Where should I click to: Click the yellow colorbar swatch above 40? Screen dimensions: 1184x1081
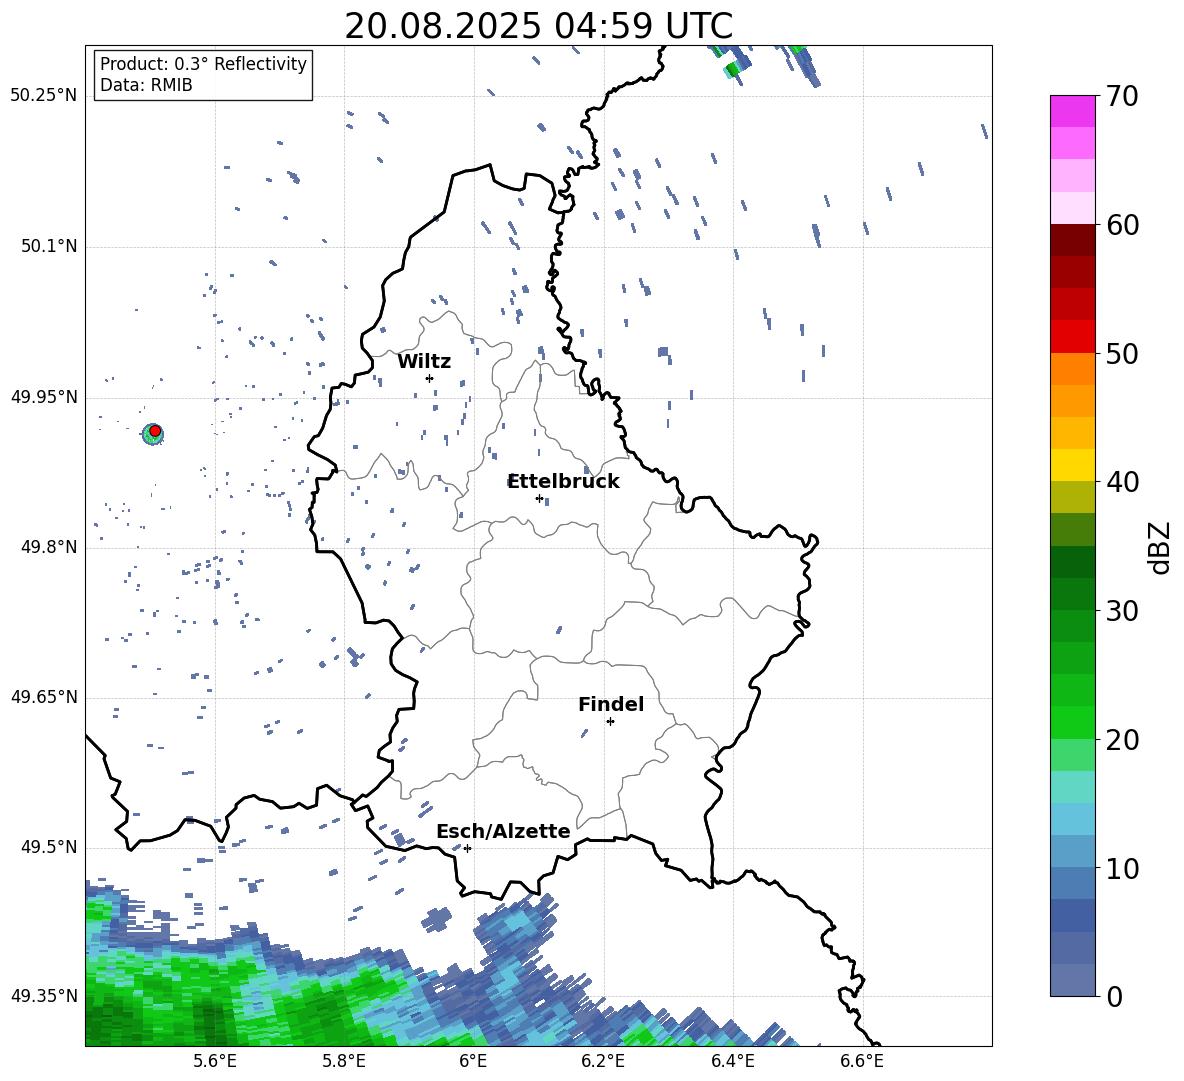coord(1072,465)
